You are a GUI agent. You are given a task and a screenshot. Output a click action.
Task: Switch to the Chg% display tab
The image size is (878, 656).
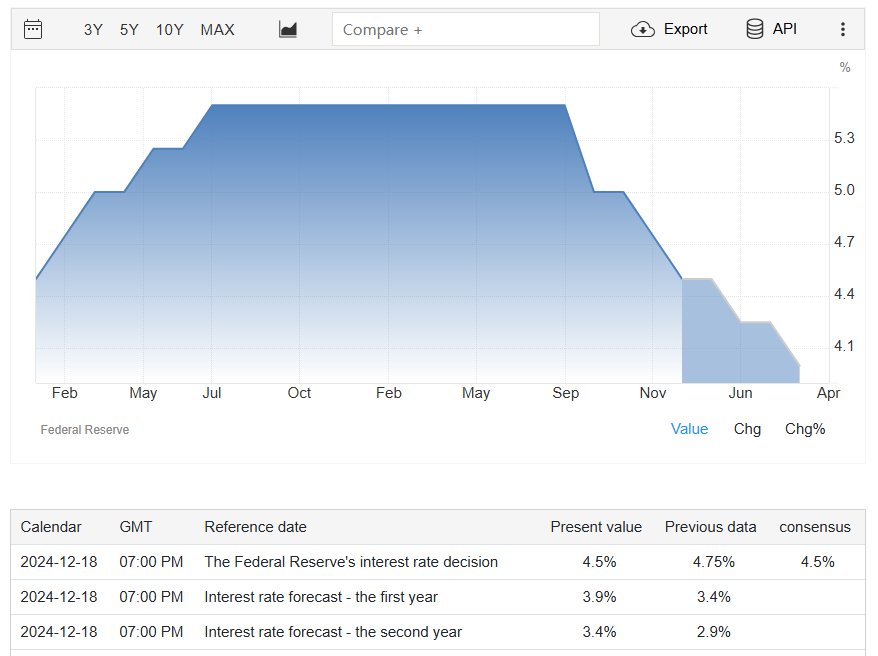[x=805, y=429]
